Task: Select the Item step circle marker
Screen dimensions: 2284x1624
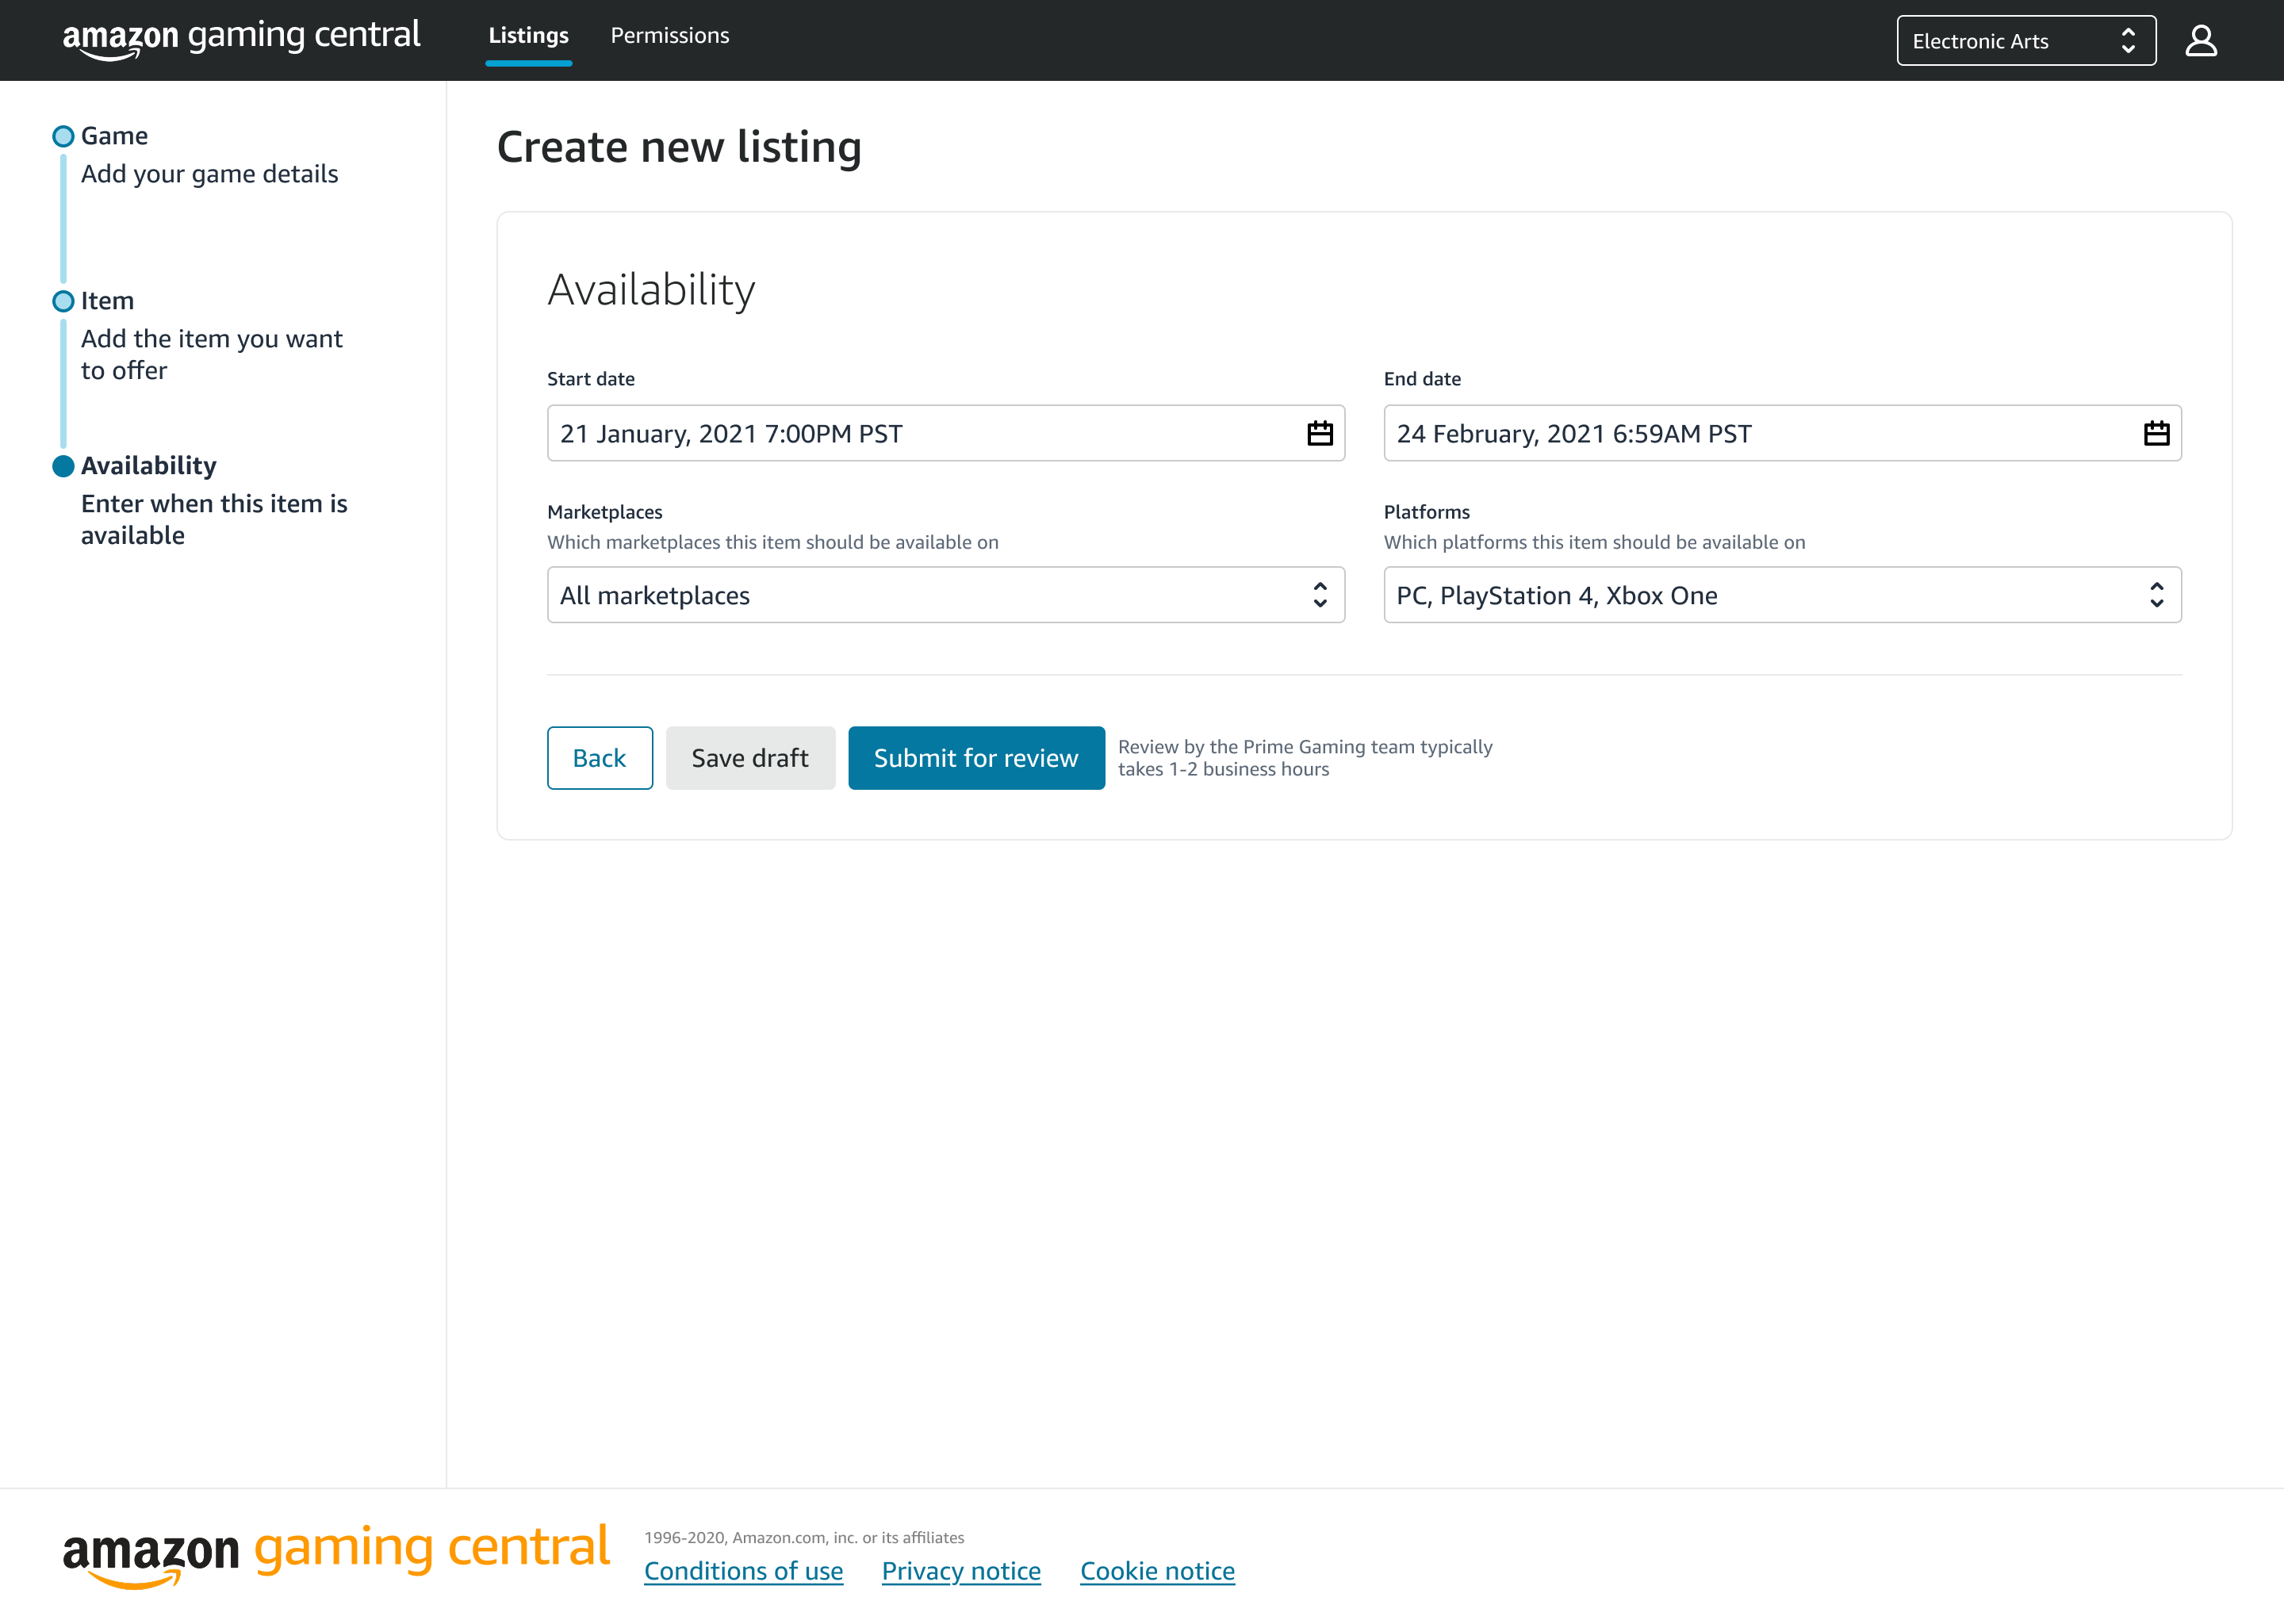Action: pyautogui.click(x=63, y=301)
